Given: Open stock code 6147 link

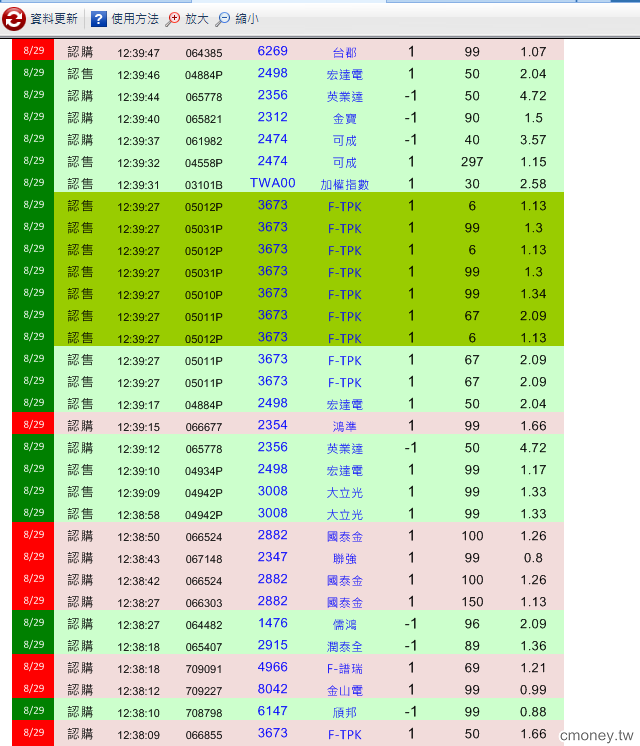Looking at the screenshot, I should pyautogui.click(x=273, y=711).
